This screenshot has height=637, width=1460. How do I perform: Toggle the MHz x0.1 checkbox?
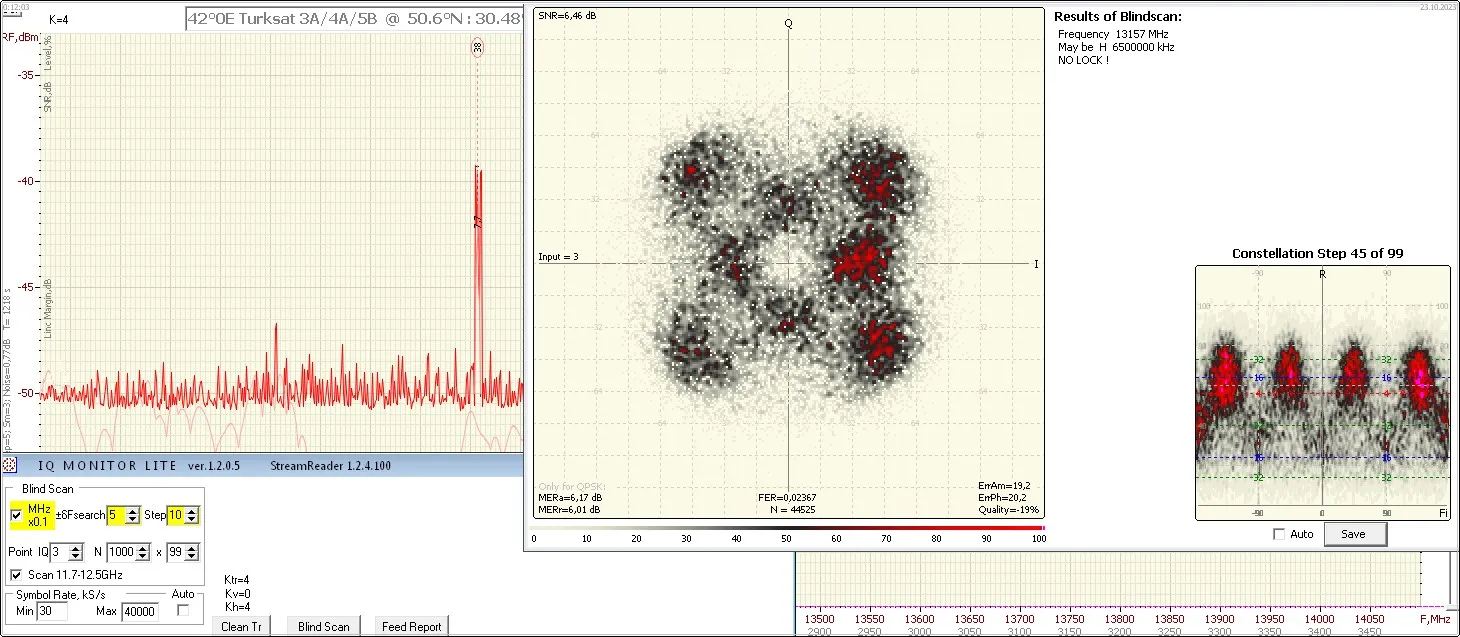(16, 515)
